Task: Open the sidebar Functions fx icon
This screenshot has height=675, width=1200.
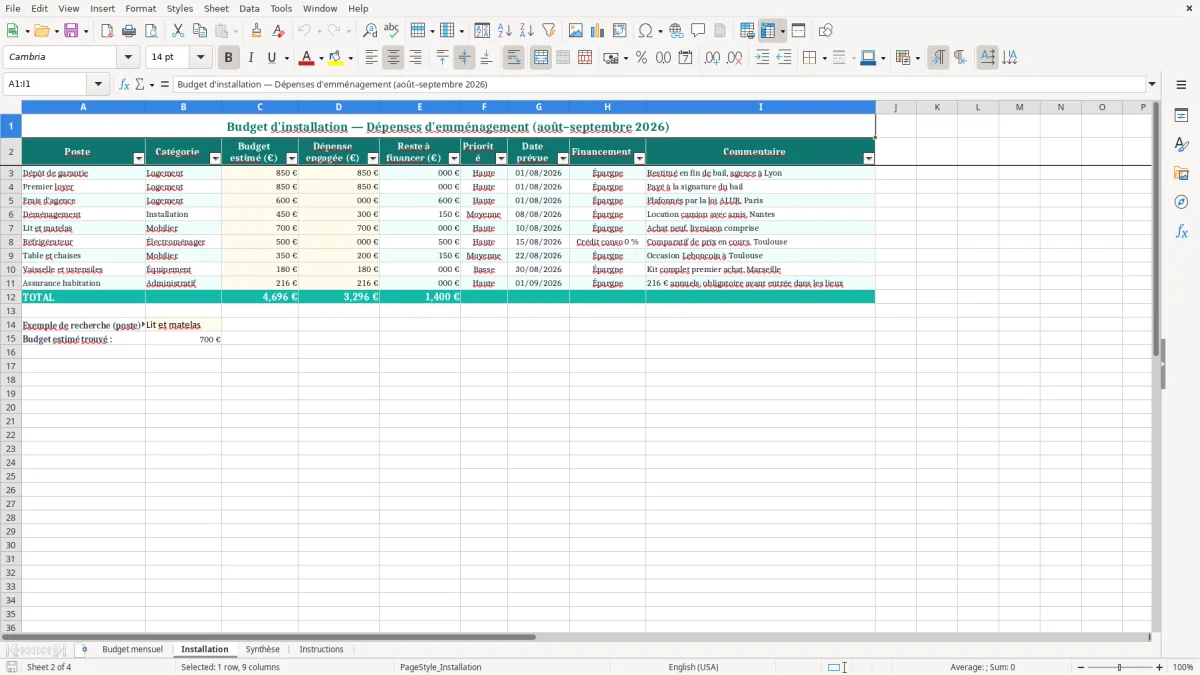Action: (x=1181, y=231)
